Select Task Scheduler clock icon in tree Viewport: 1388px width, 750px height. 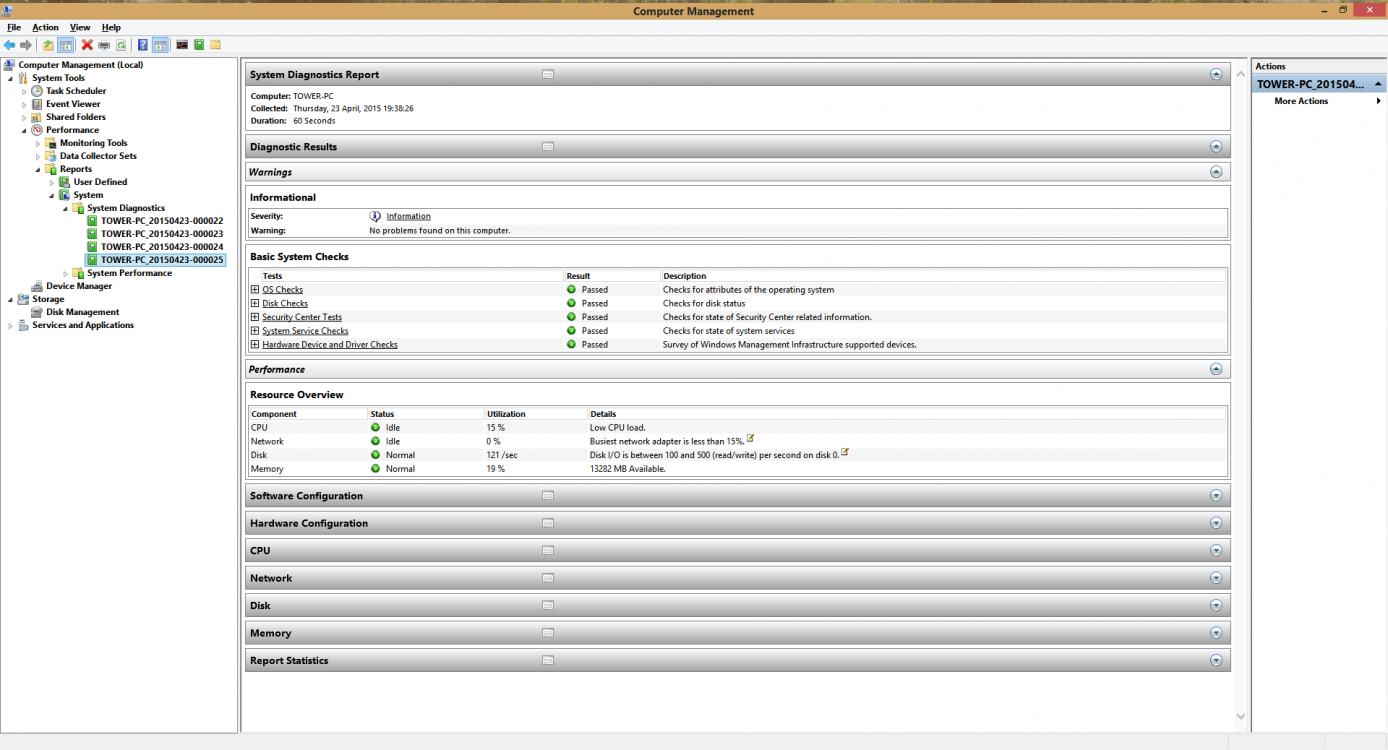tap(37, 91)
